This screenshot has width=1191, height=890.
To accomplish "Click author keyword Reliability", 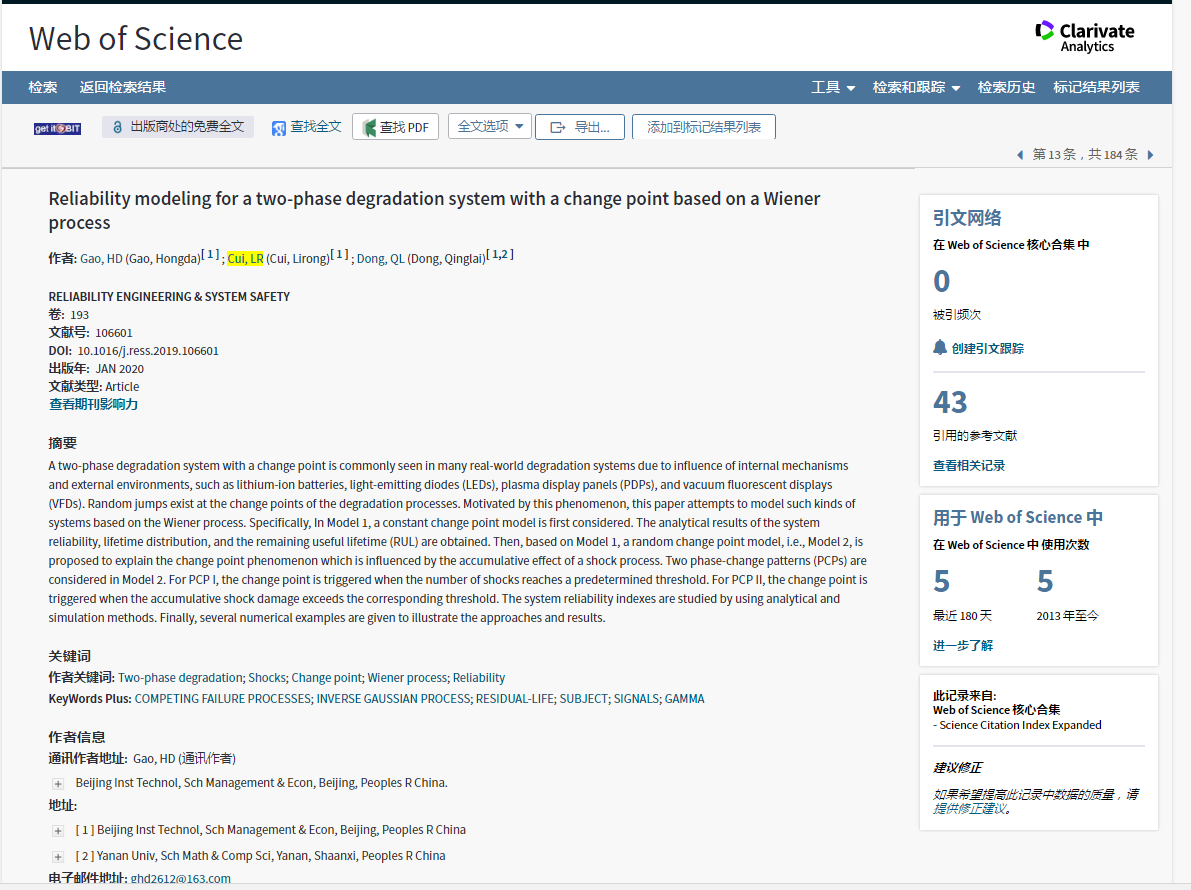I will (479, 678).
